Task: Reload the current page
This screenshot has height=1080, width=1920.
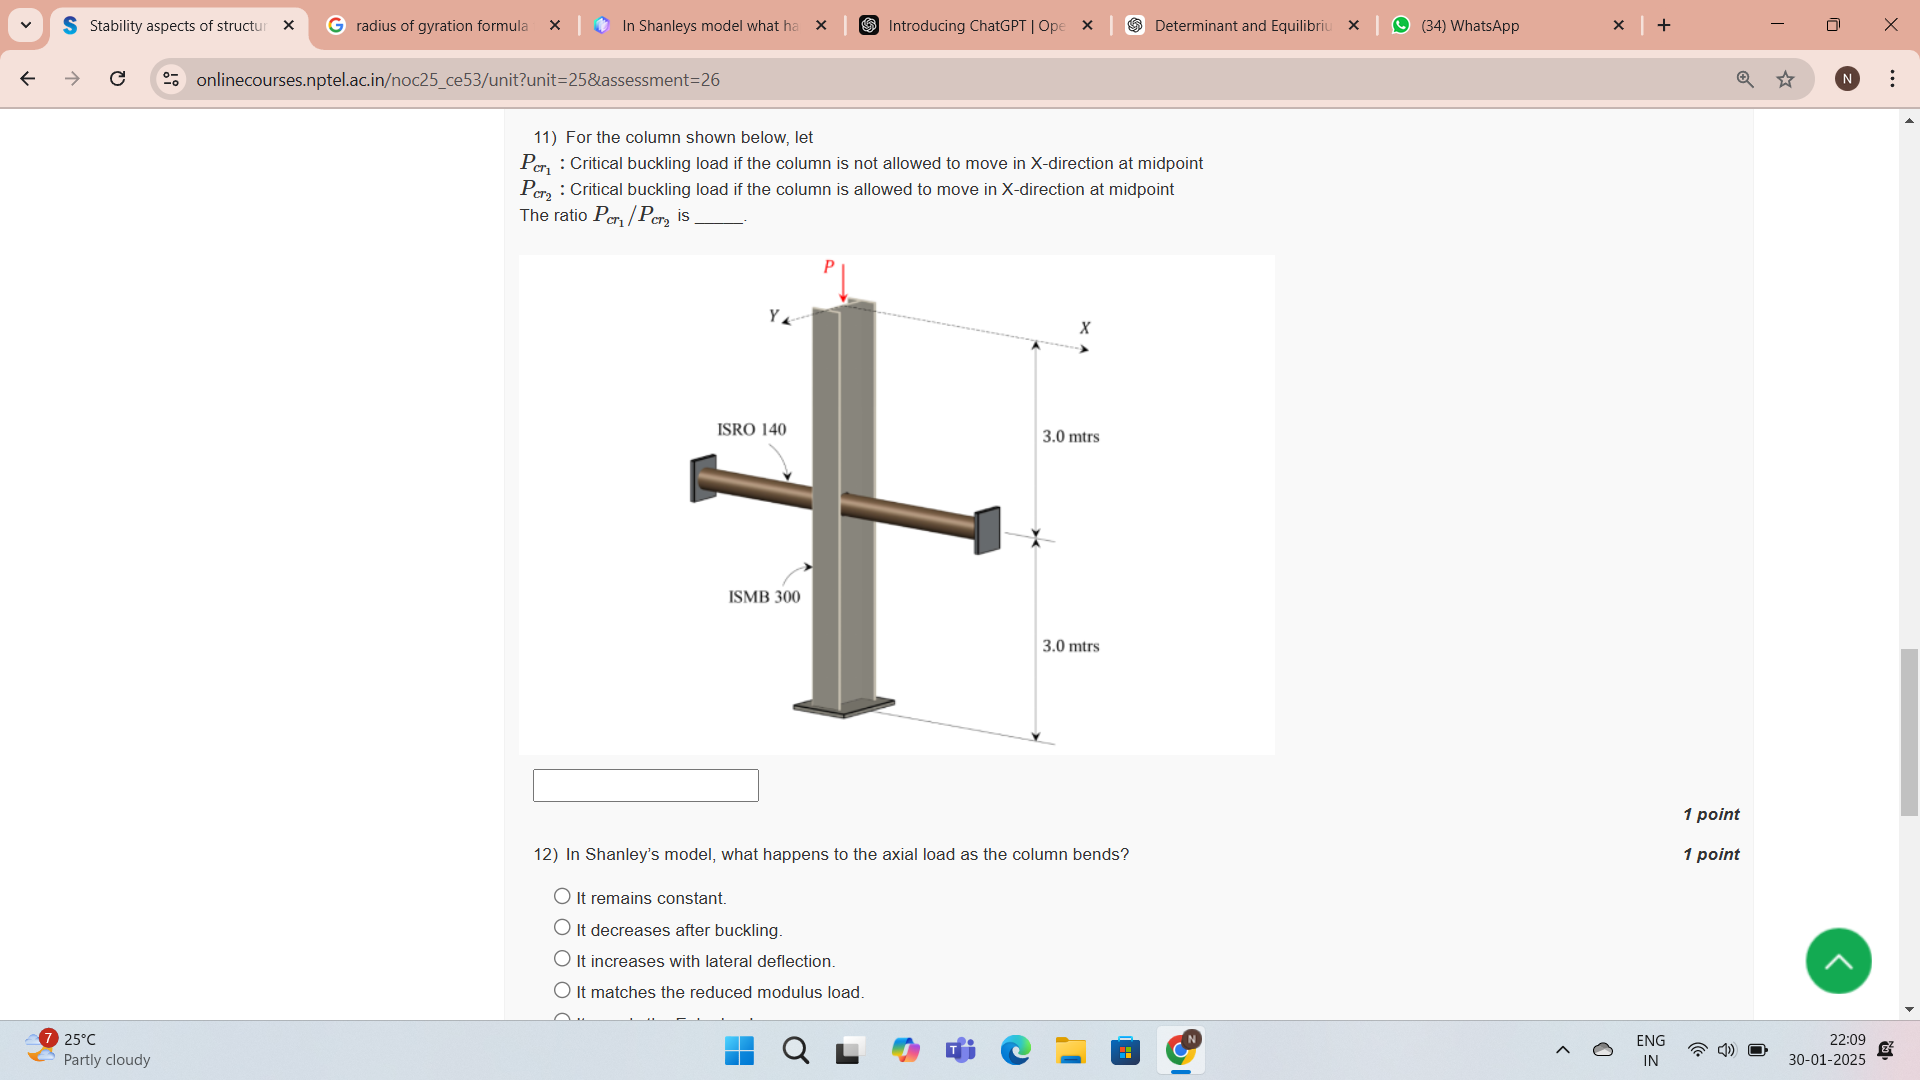Action: (x=117, y=79)
